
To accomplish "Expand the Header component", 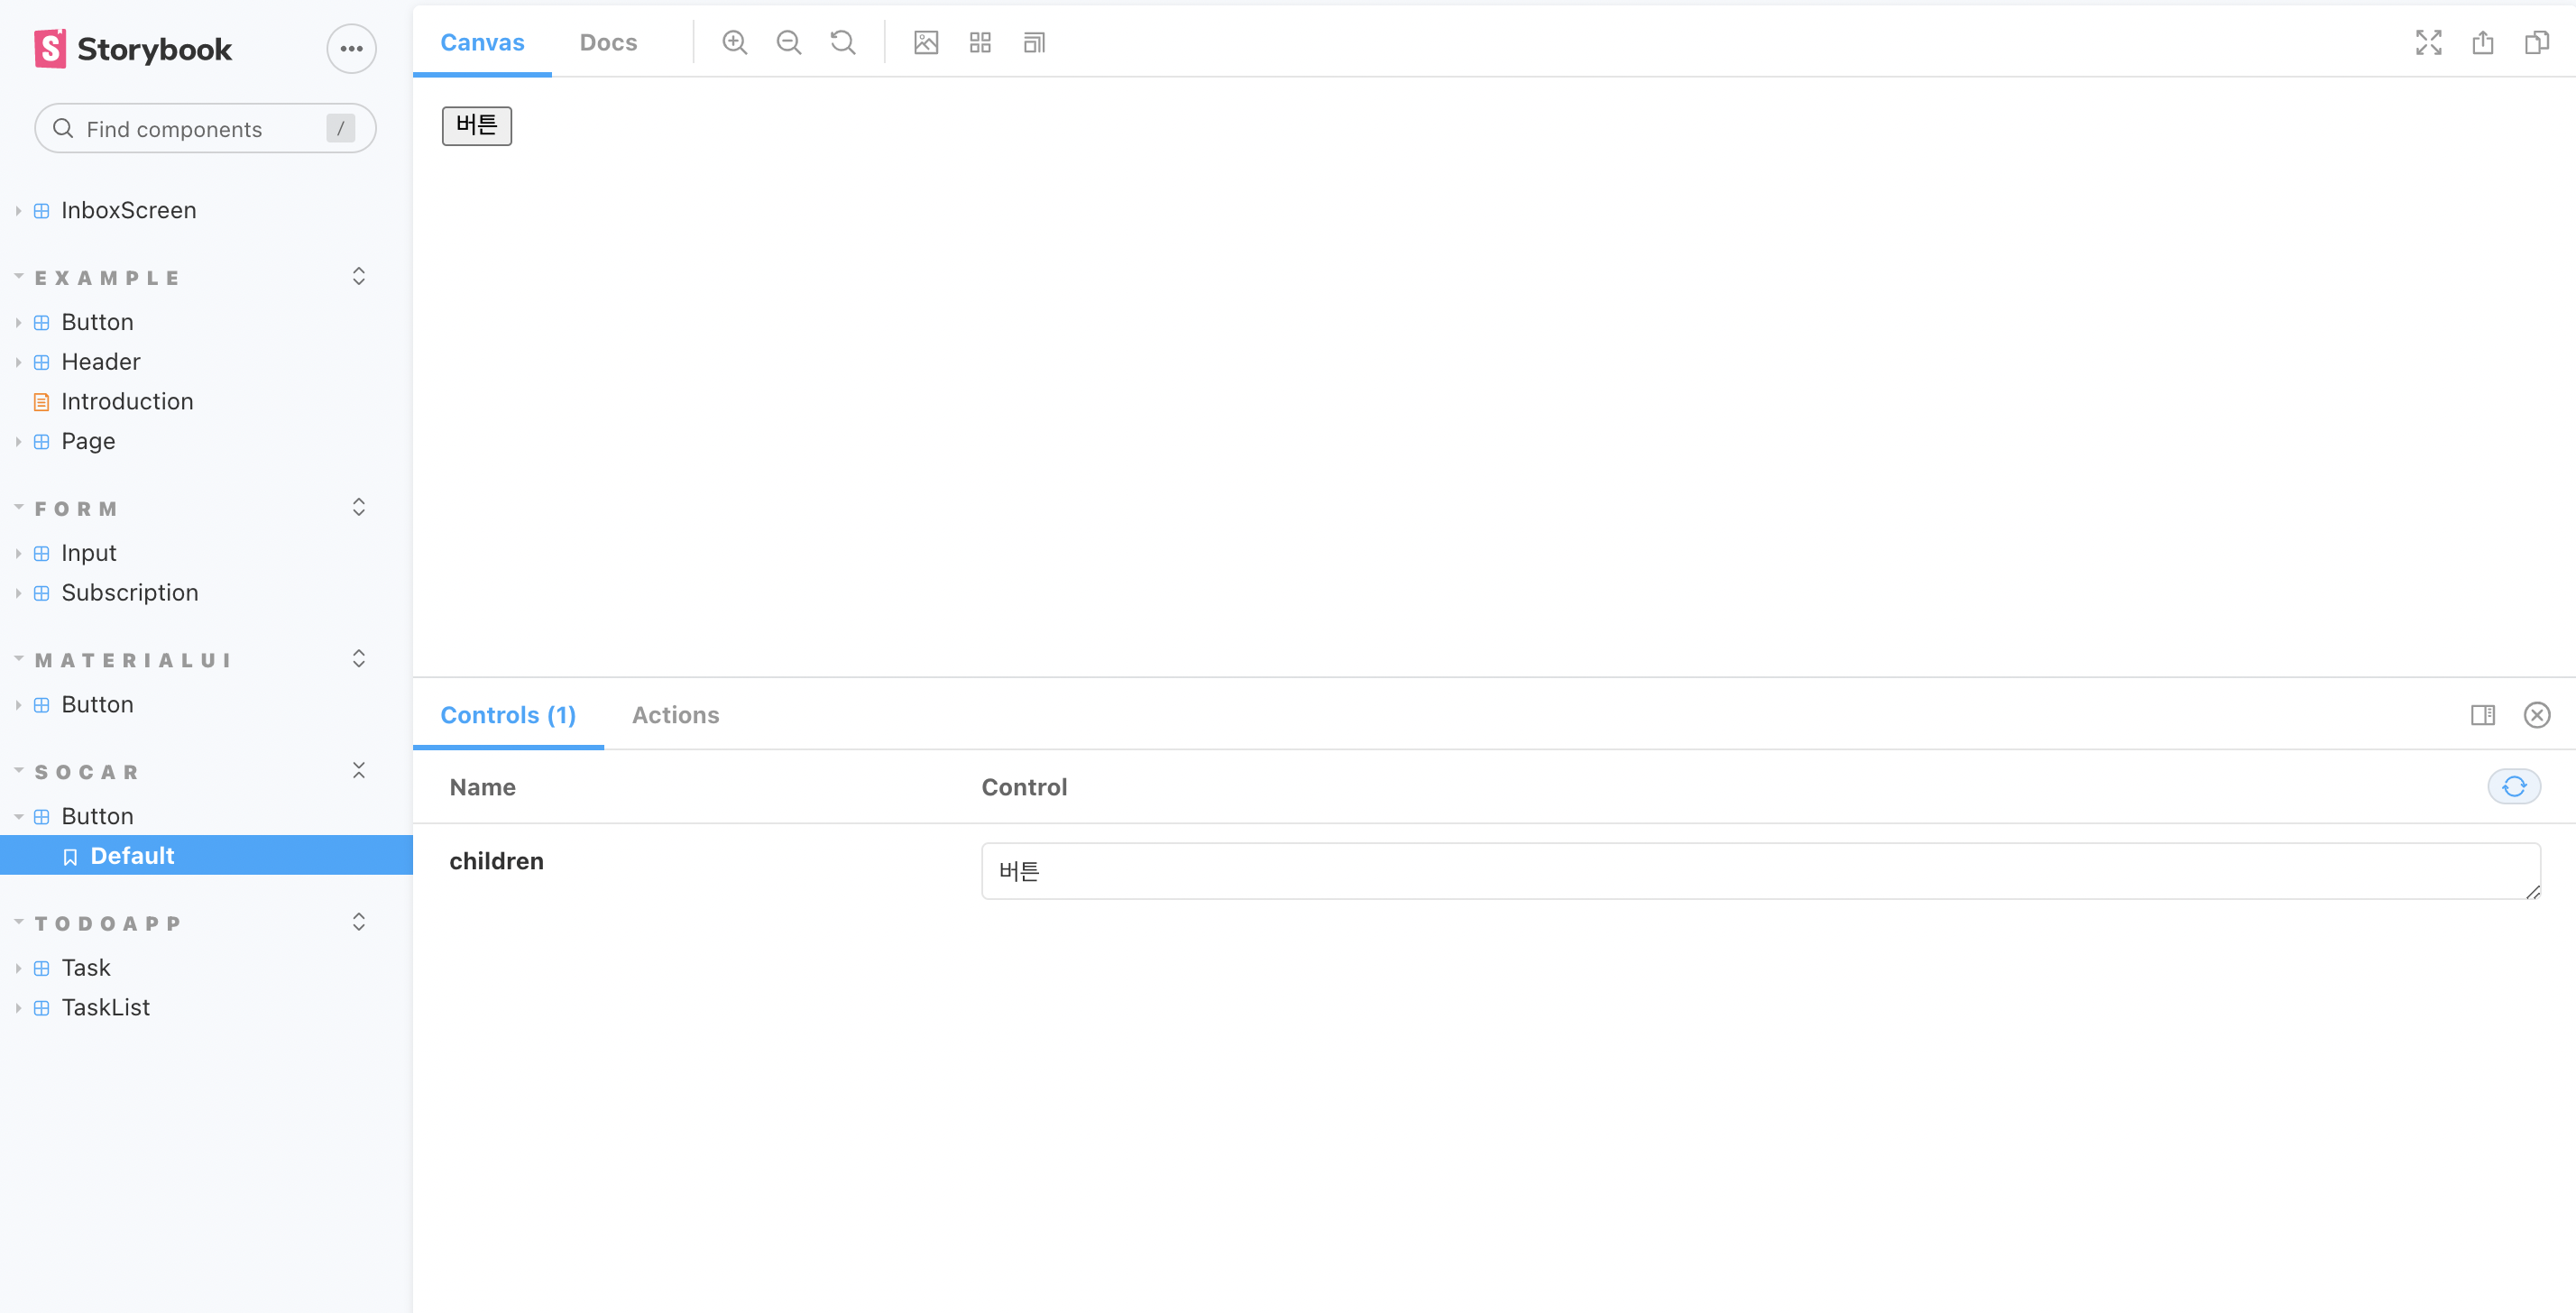I will (101, 362).
